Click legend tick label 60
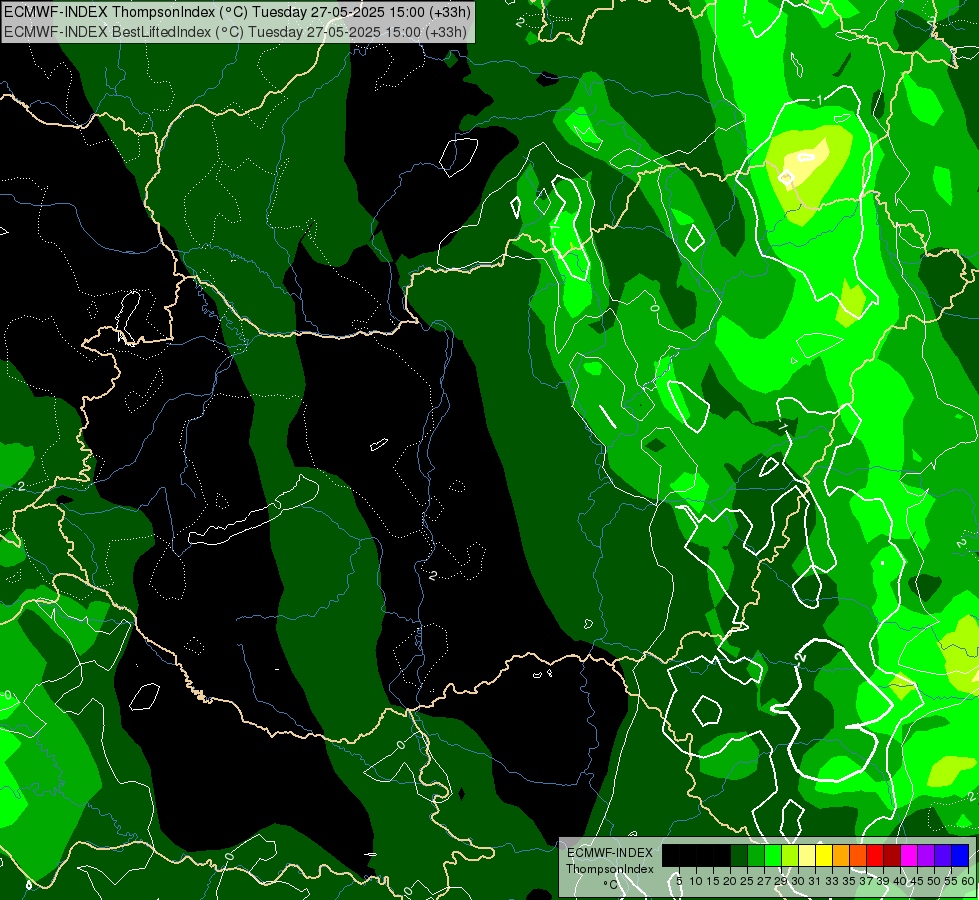The height and width of the screenshot is (900, 979). click(968, 881)
